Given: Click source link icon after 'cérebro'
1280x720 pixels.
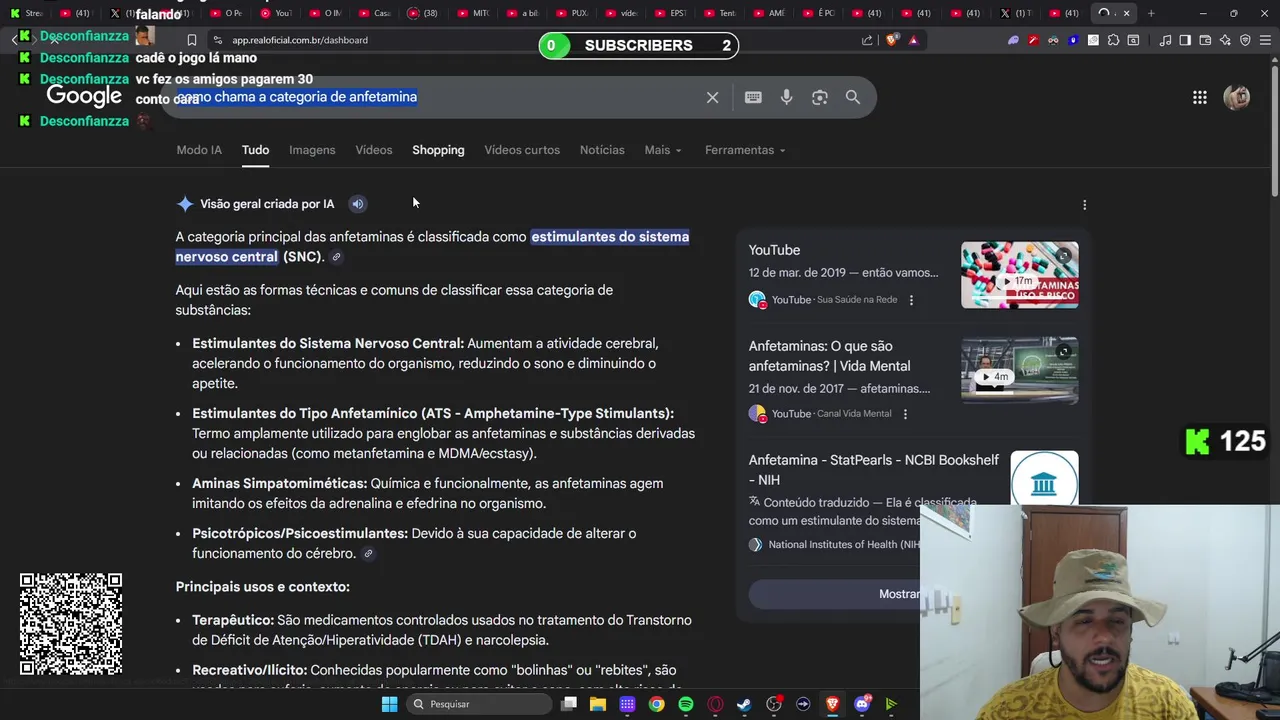Looking at the screenshot, I should [368, 554].
